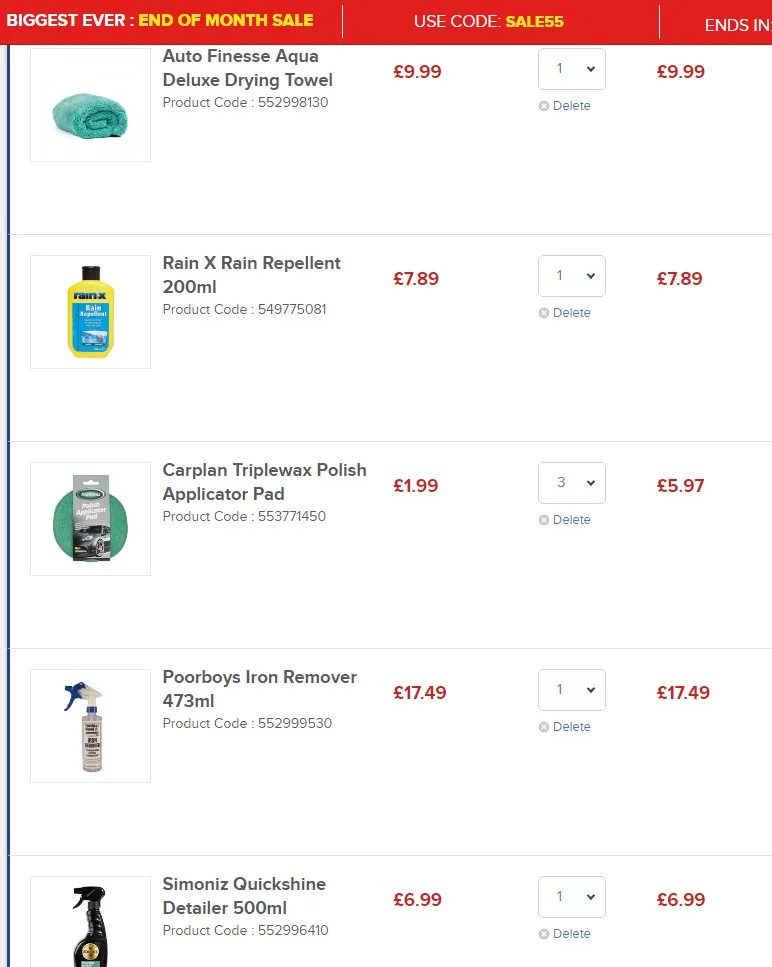The height and width of the screenshot is (967, 772).
Task: Change quantity of Carplan Triplewax Applicator Pad
Action: point(572,483)
